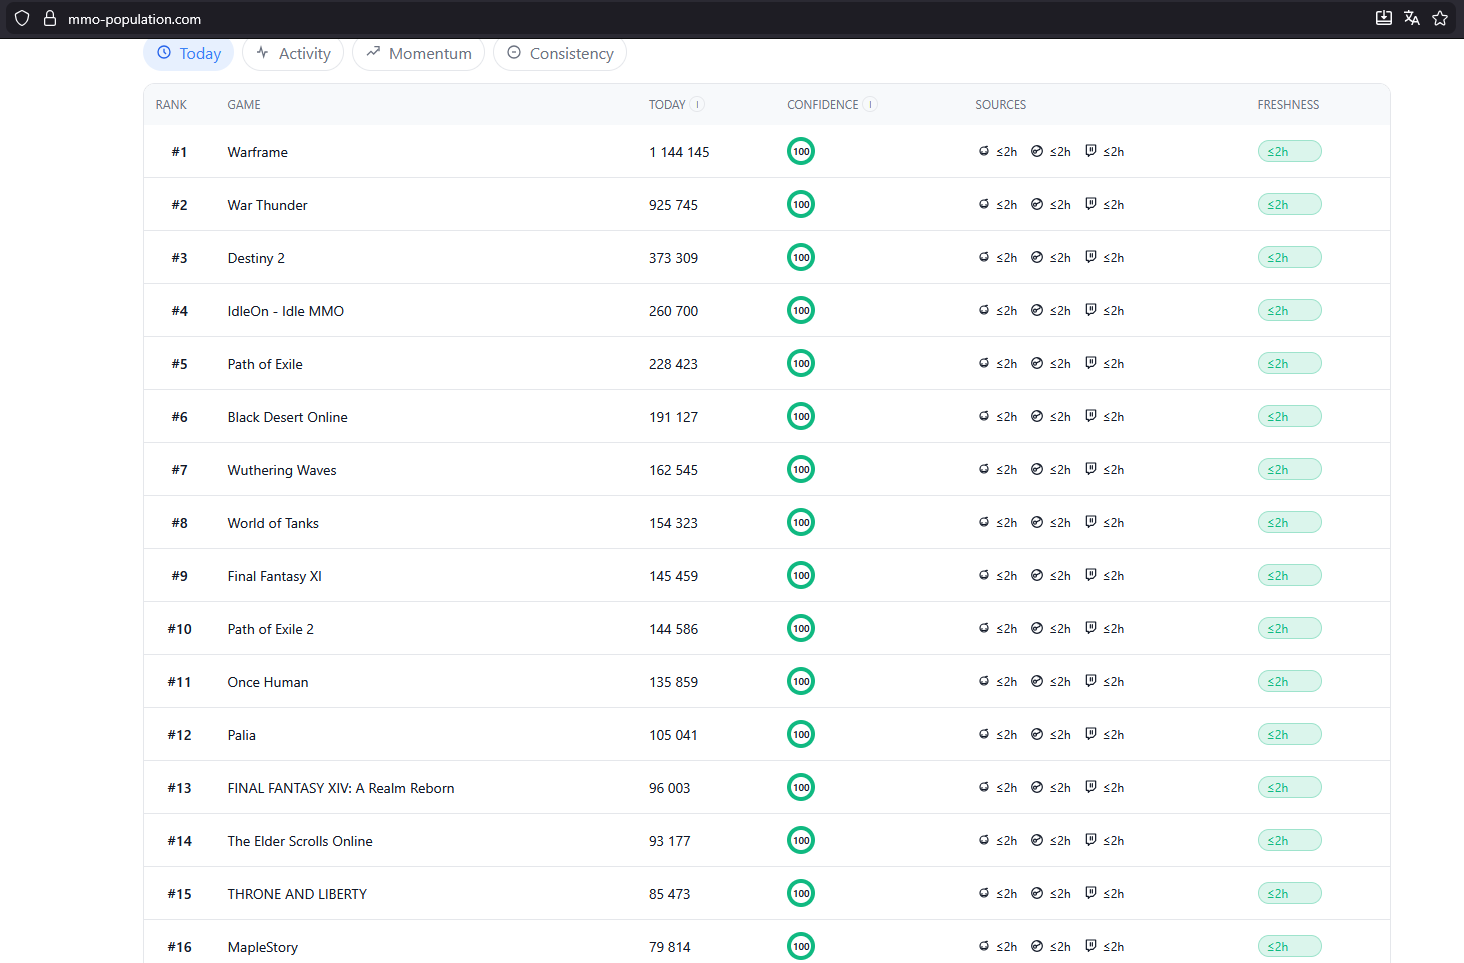Open the The Elder Scrolls Online link
The width and height of the screenshot is (1464, 963).
pos(300,841)
